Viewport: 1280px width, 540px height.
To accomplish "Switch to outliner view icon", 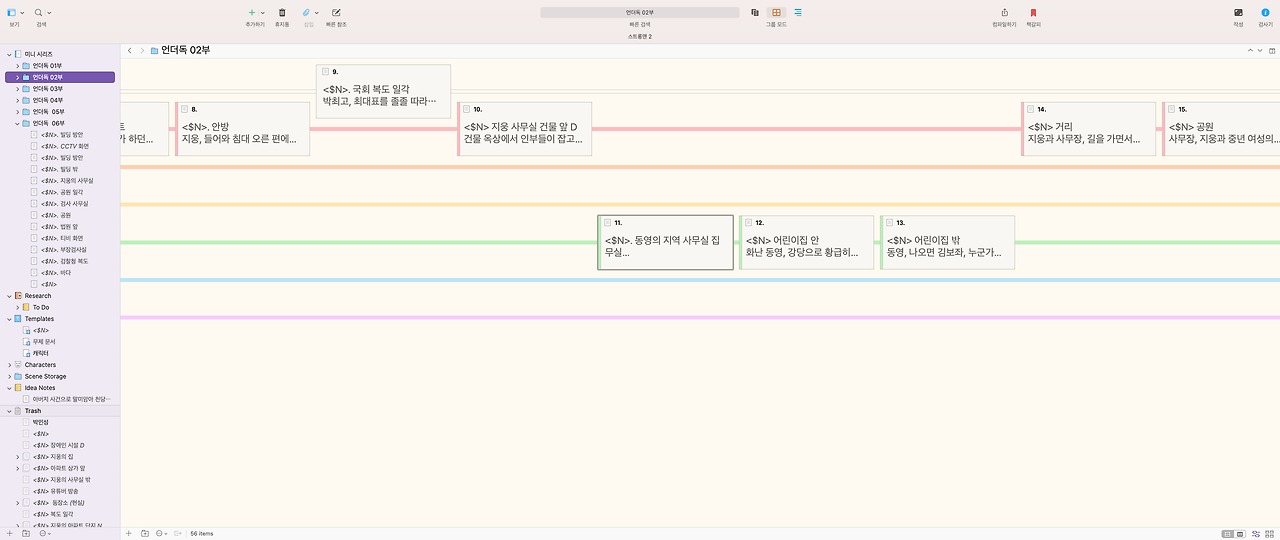I will pyautogui.click(x=797, y=12).
